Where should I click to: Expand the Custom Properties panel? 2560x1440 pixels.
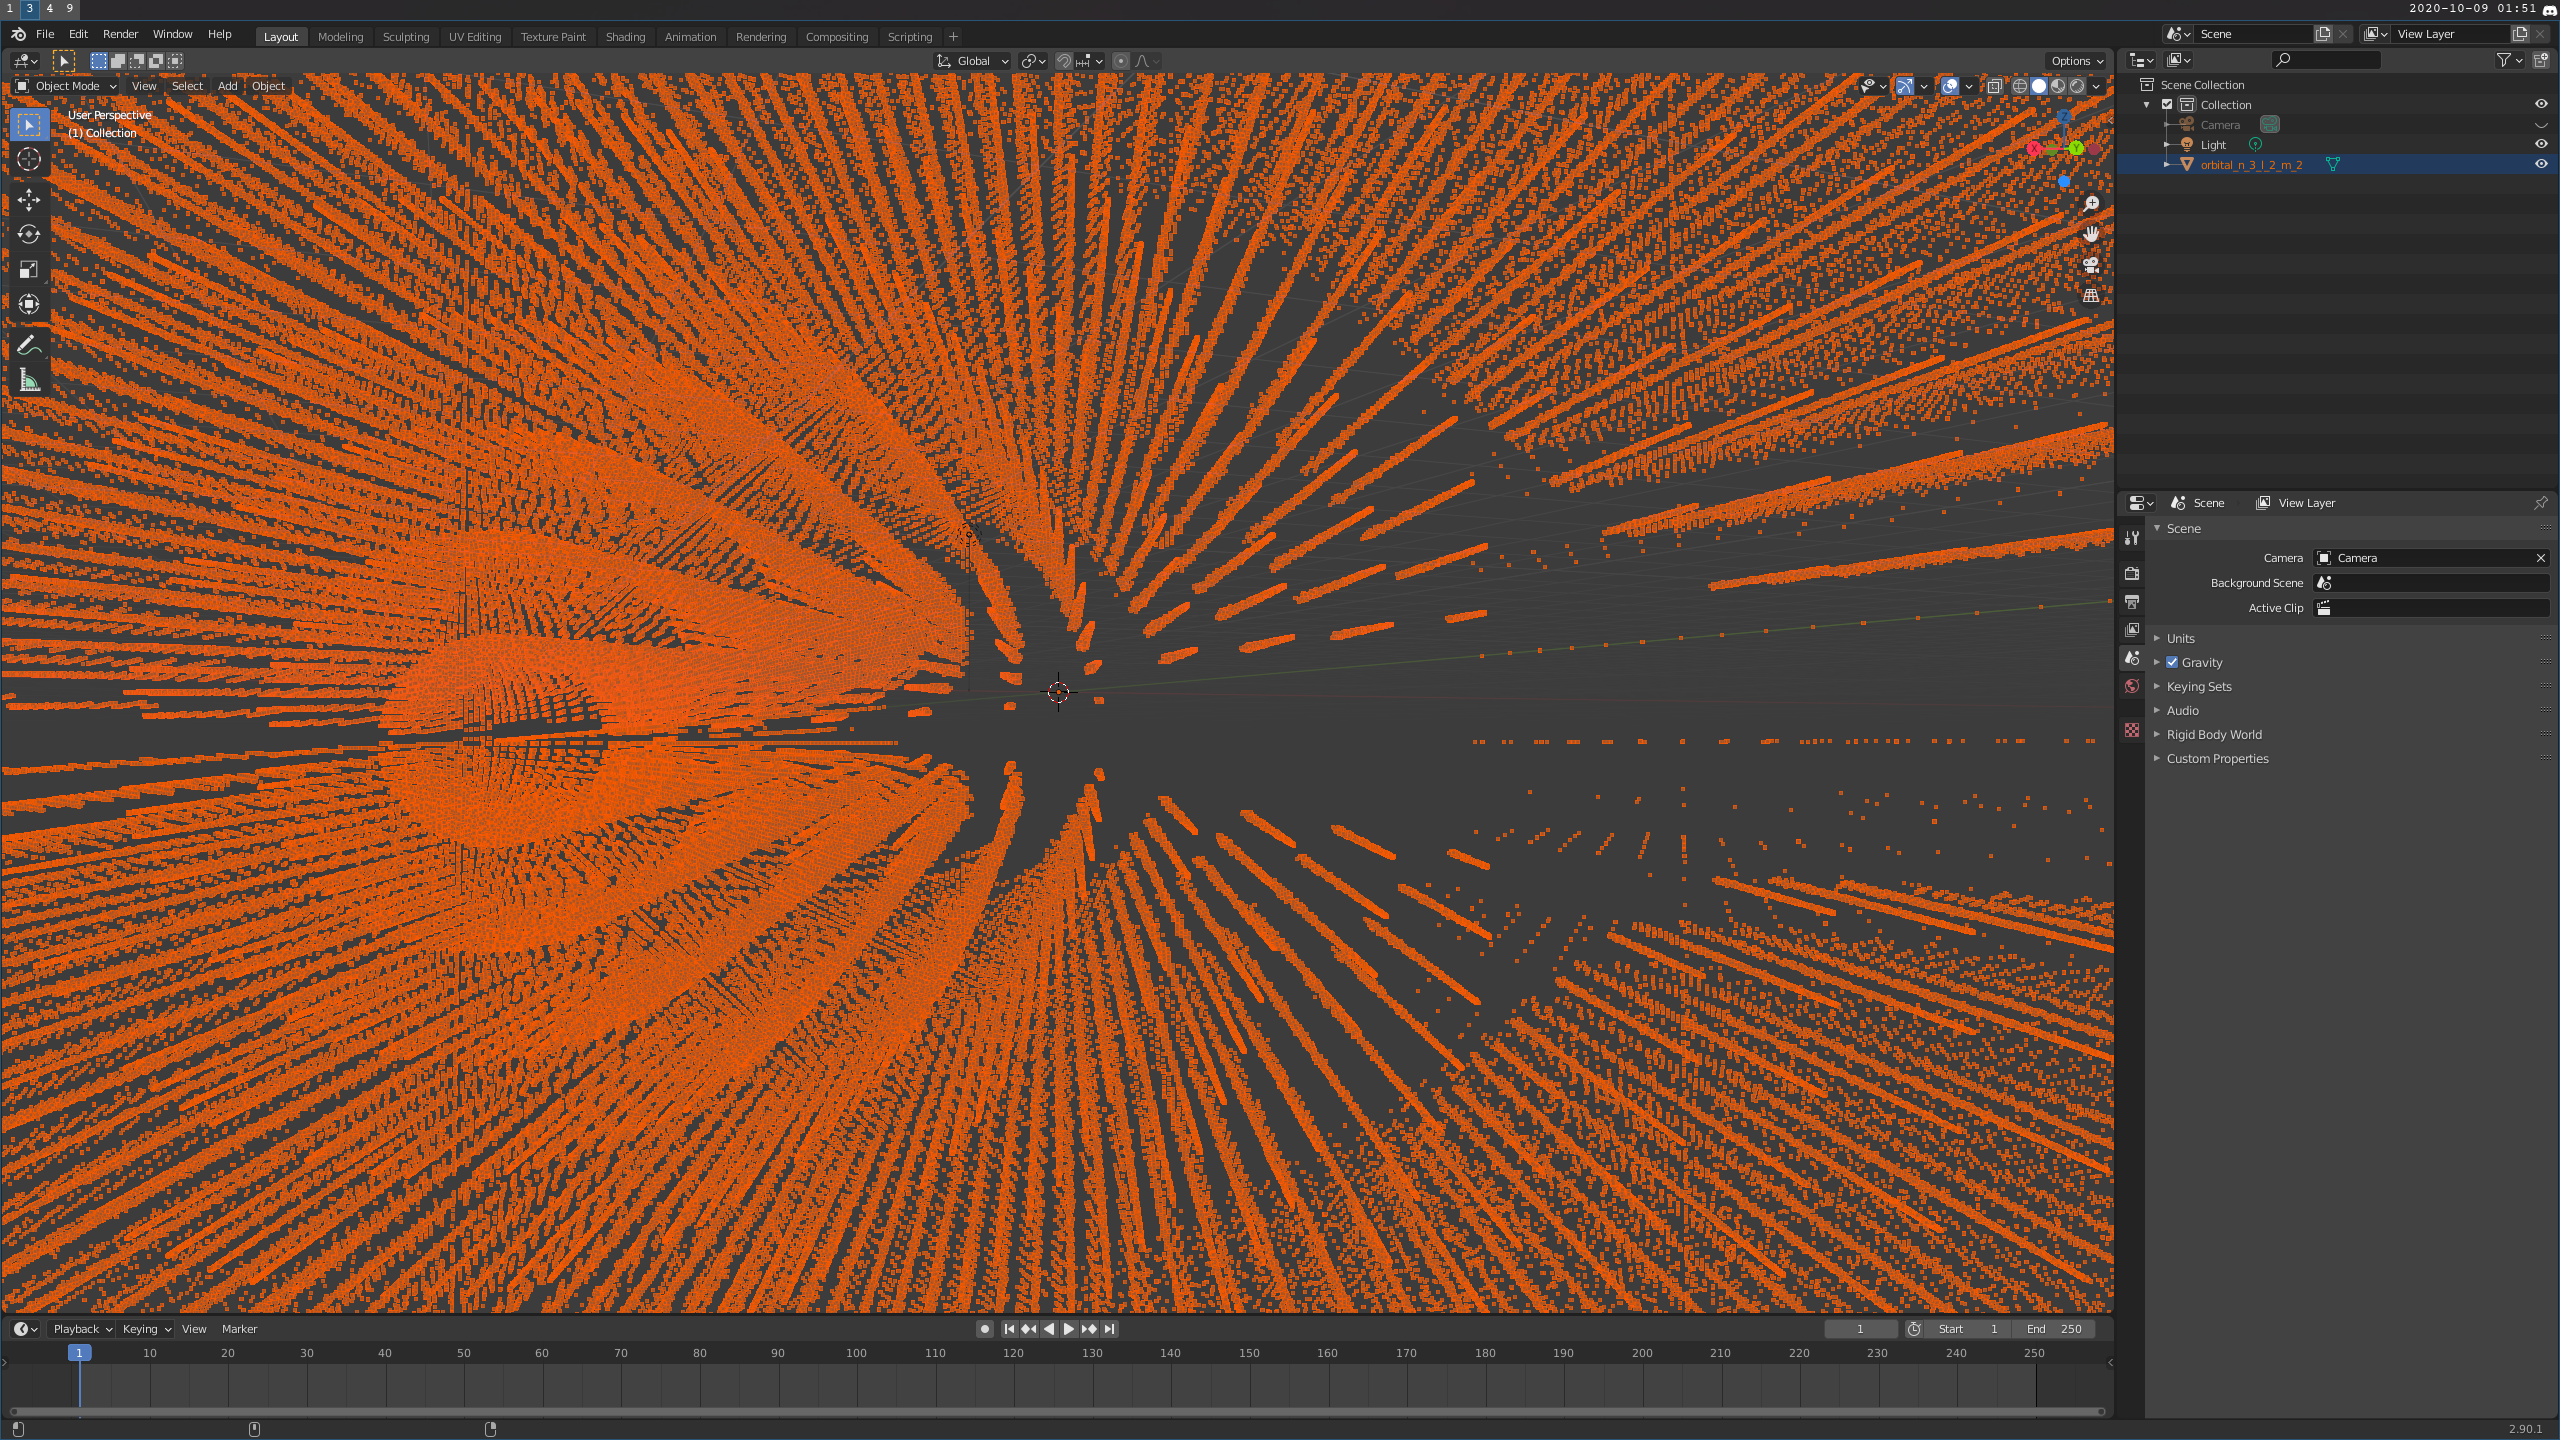(x=2217, y=758)
